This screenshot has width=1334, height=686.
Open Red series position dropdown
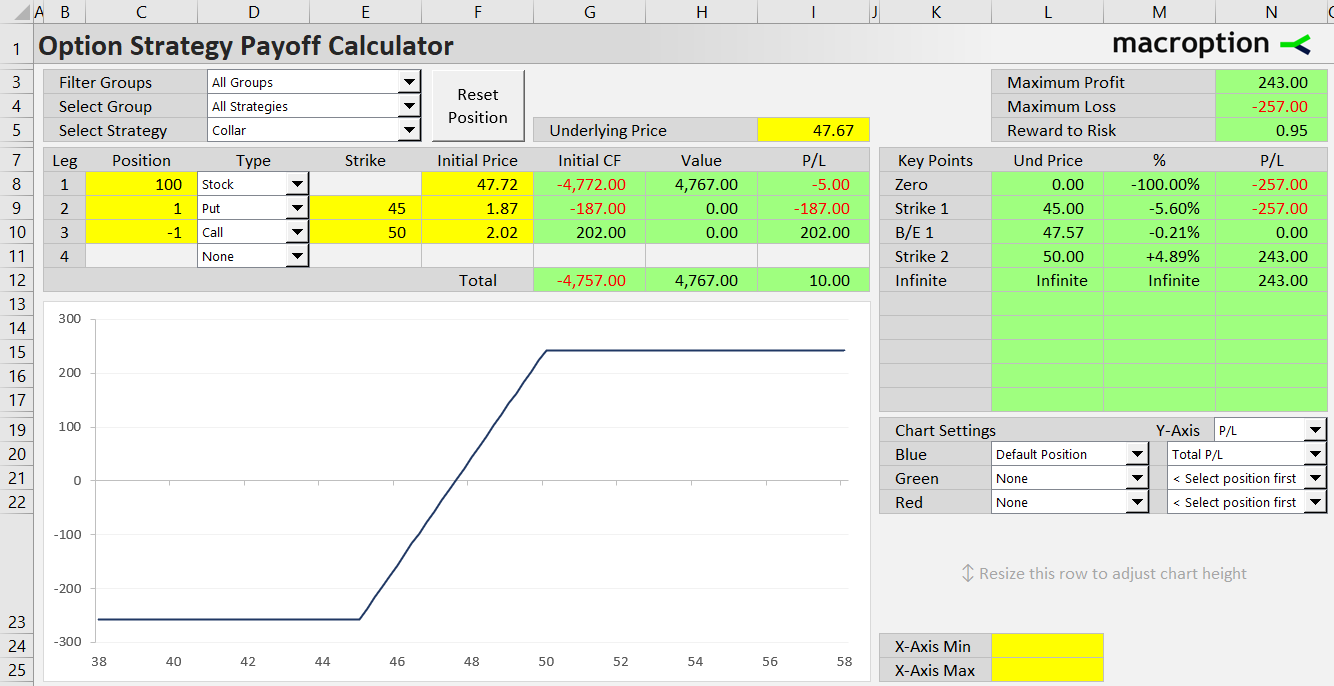click(x=1137, y=502)
